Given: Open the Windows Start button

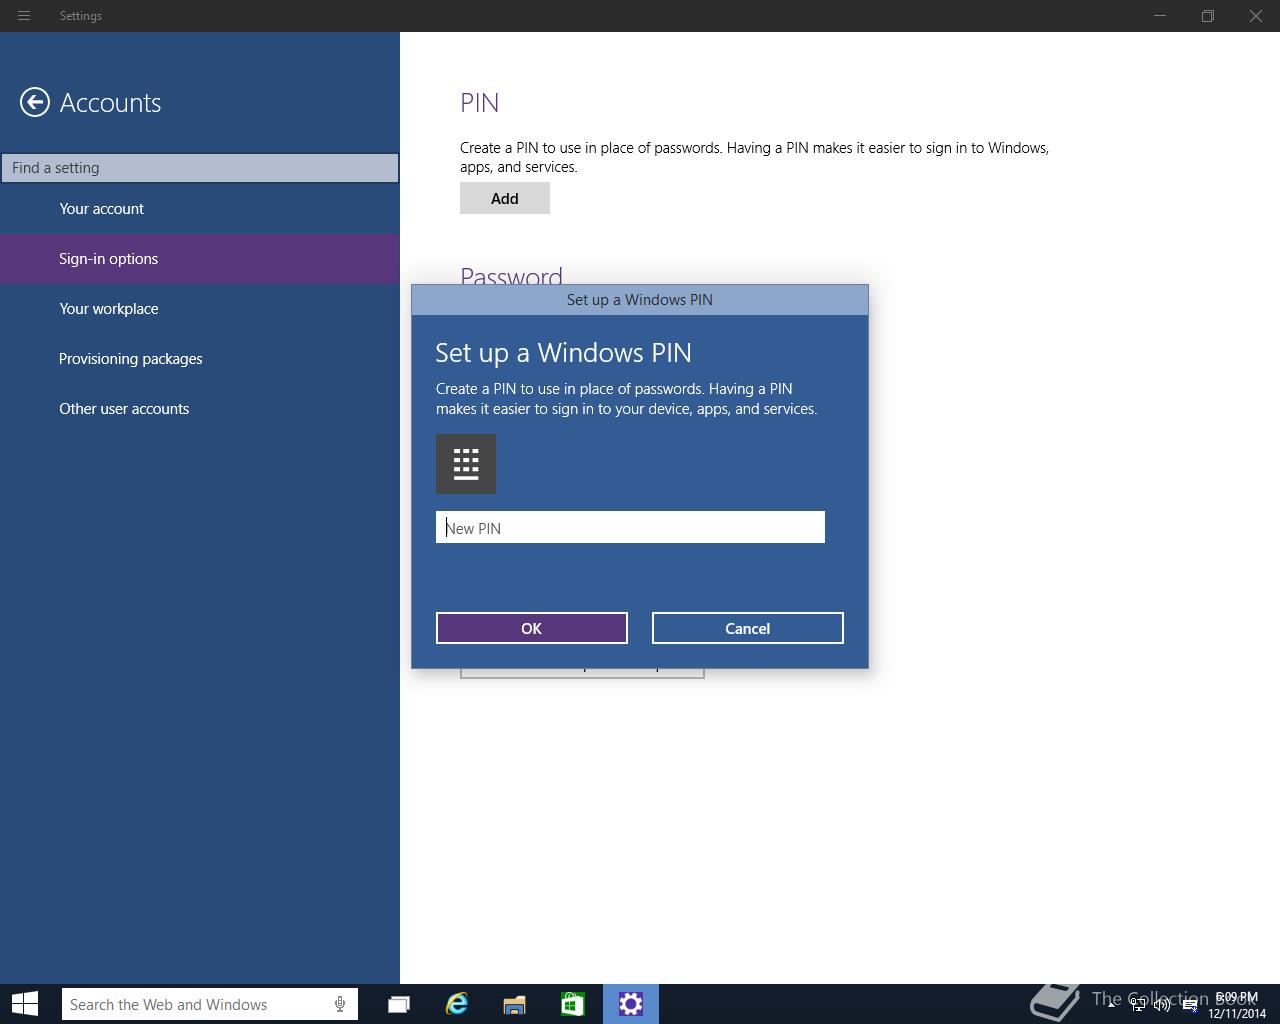Looking at the screenshot, I should pos(25,1004).
